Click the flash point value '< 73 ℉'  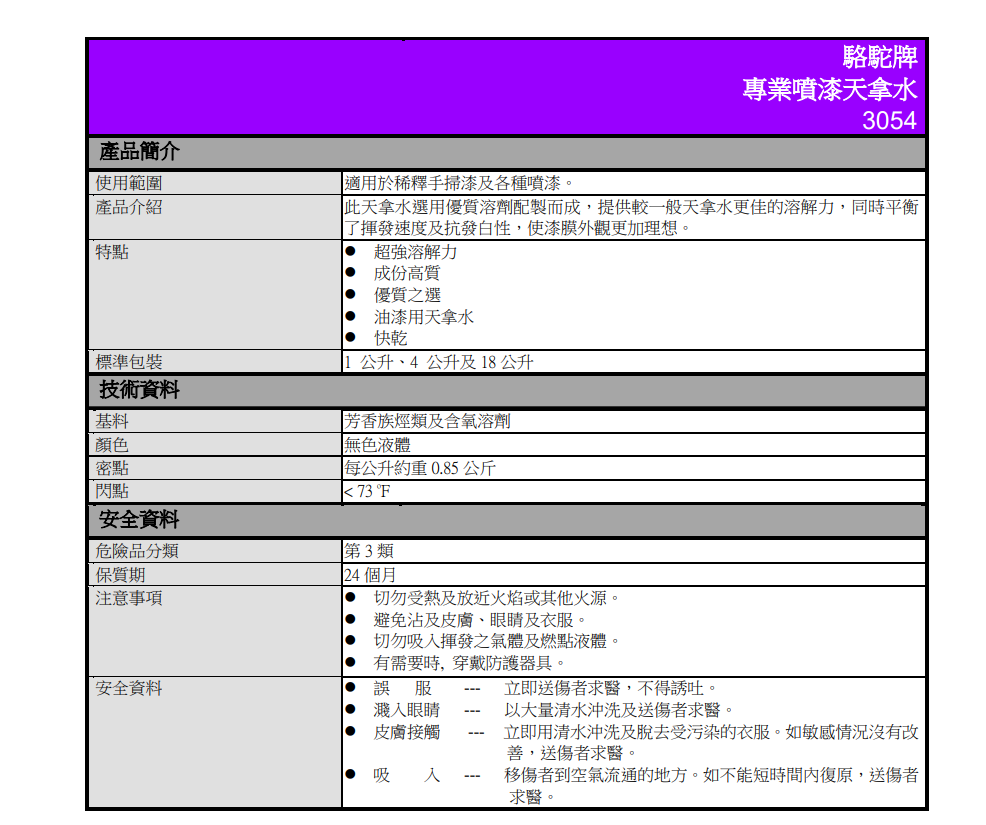(367, 491)
